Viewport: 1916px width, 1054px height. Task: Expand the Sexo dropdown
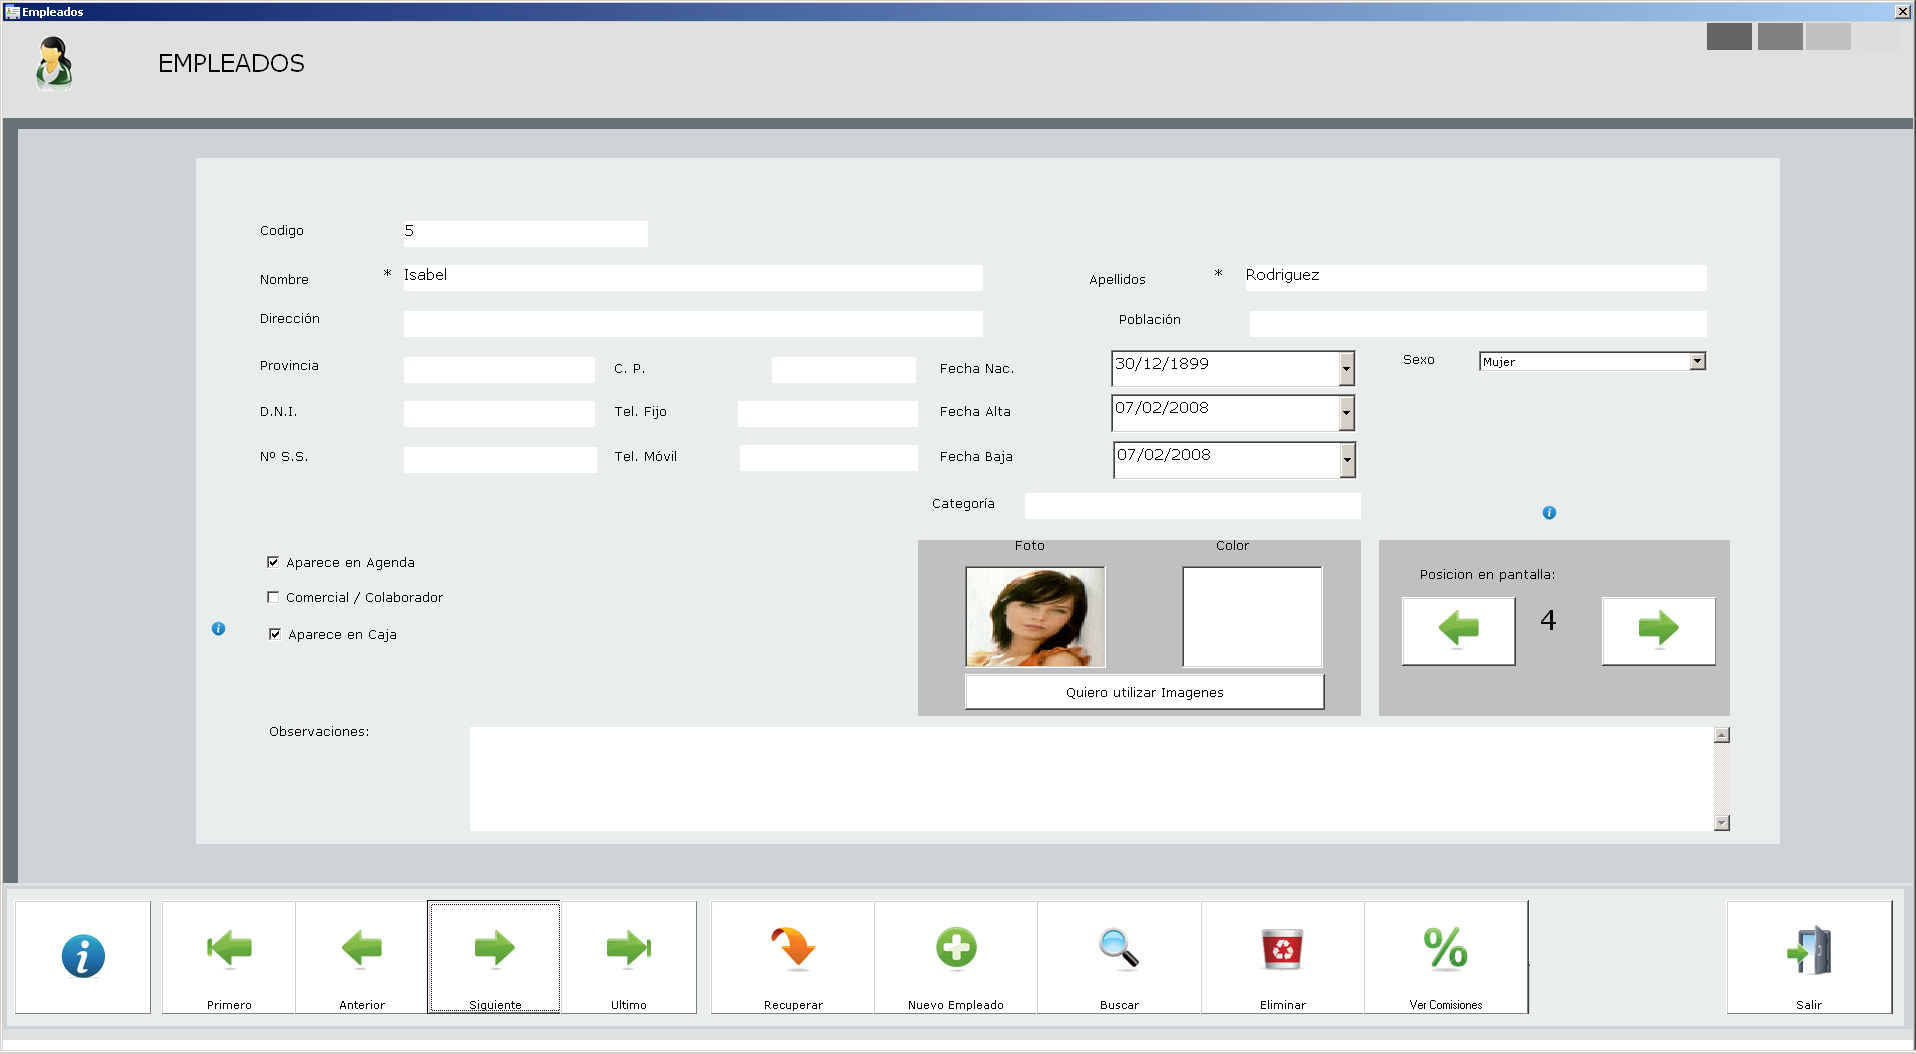(x=1697, y=361)
